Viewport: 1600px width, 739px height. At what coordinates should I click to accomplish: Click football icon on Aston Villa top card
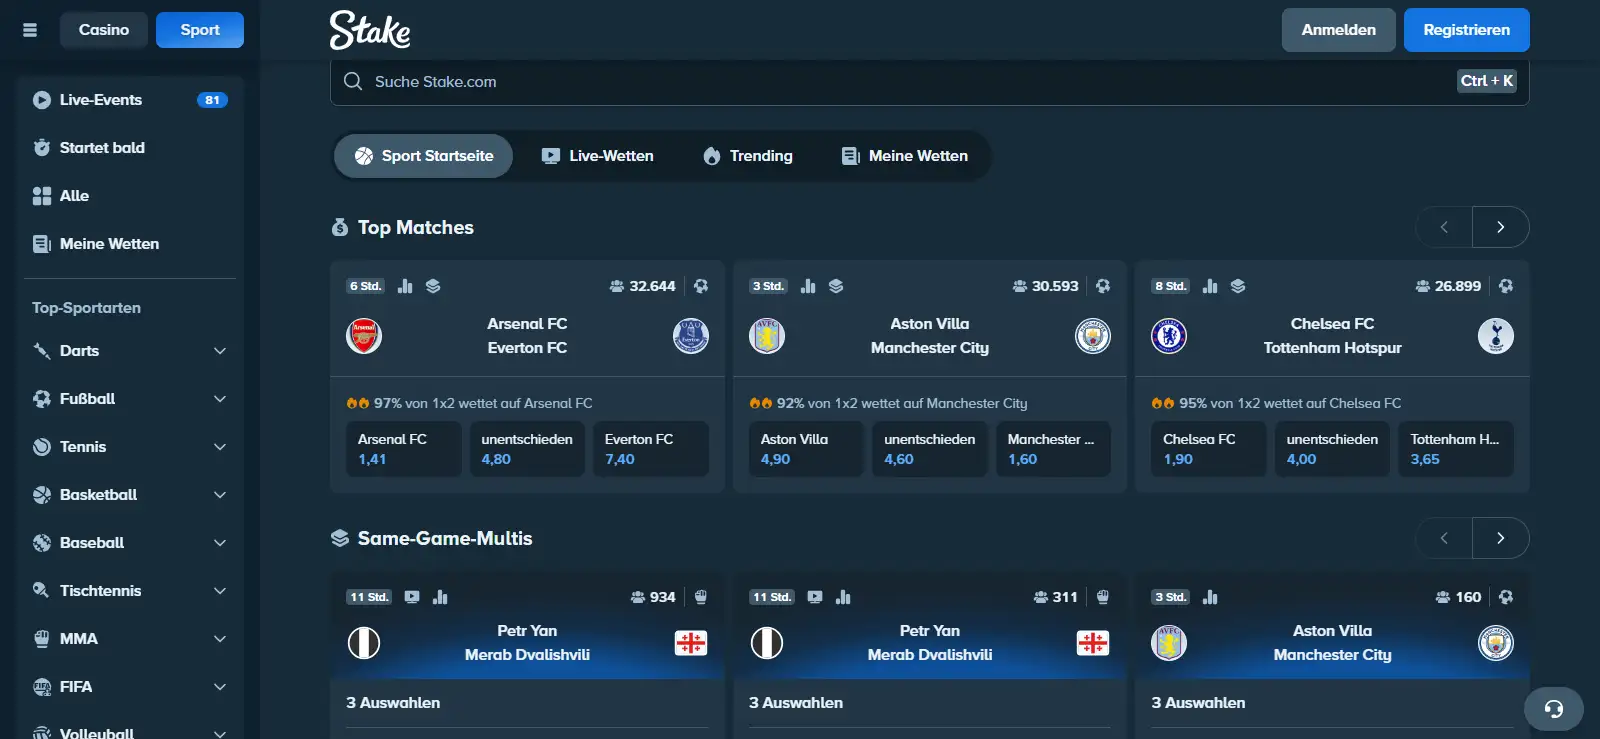click(1103, 286)
